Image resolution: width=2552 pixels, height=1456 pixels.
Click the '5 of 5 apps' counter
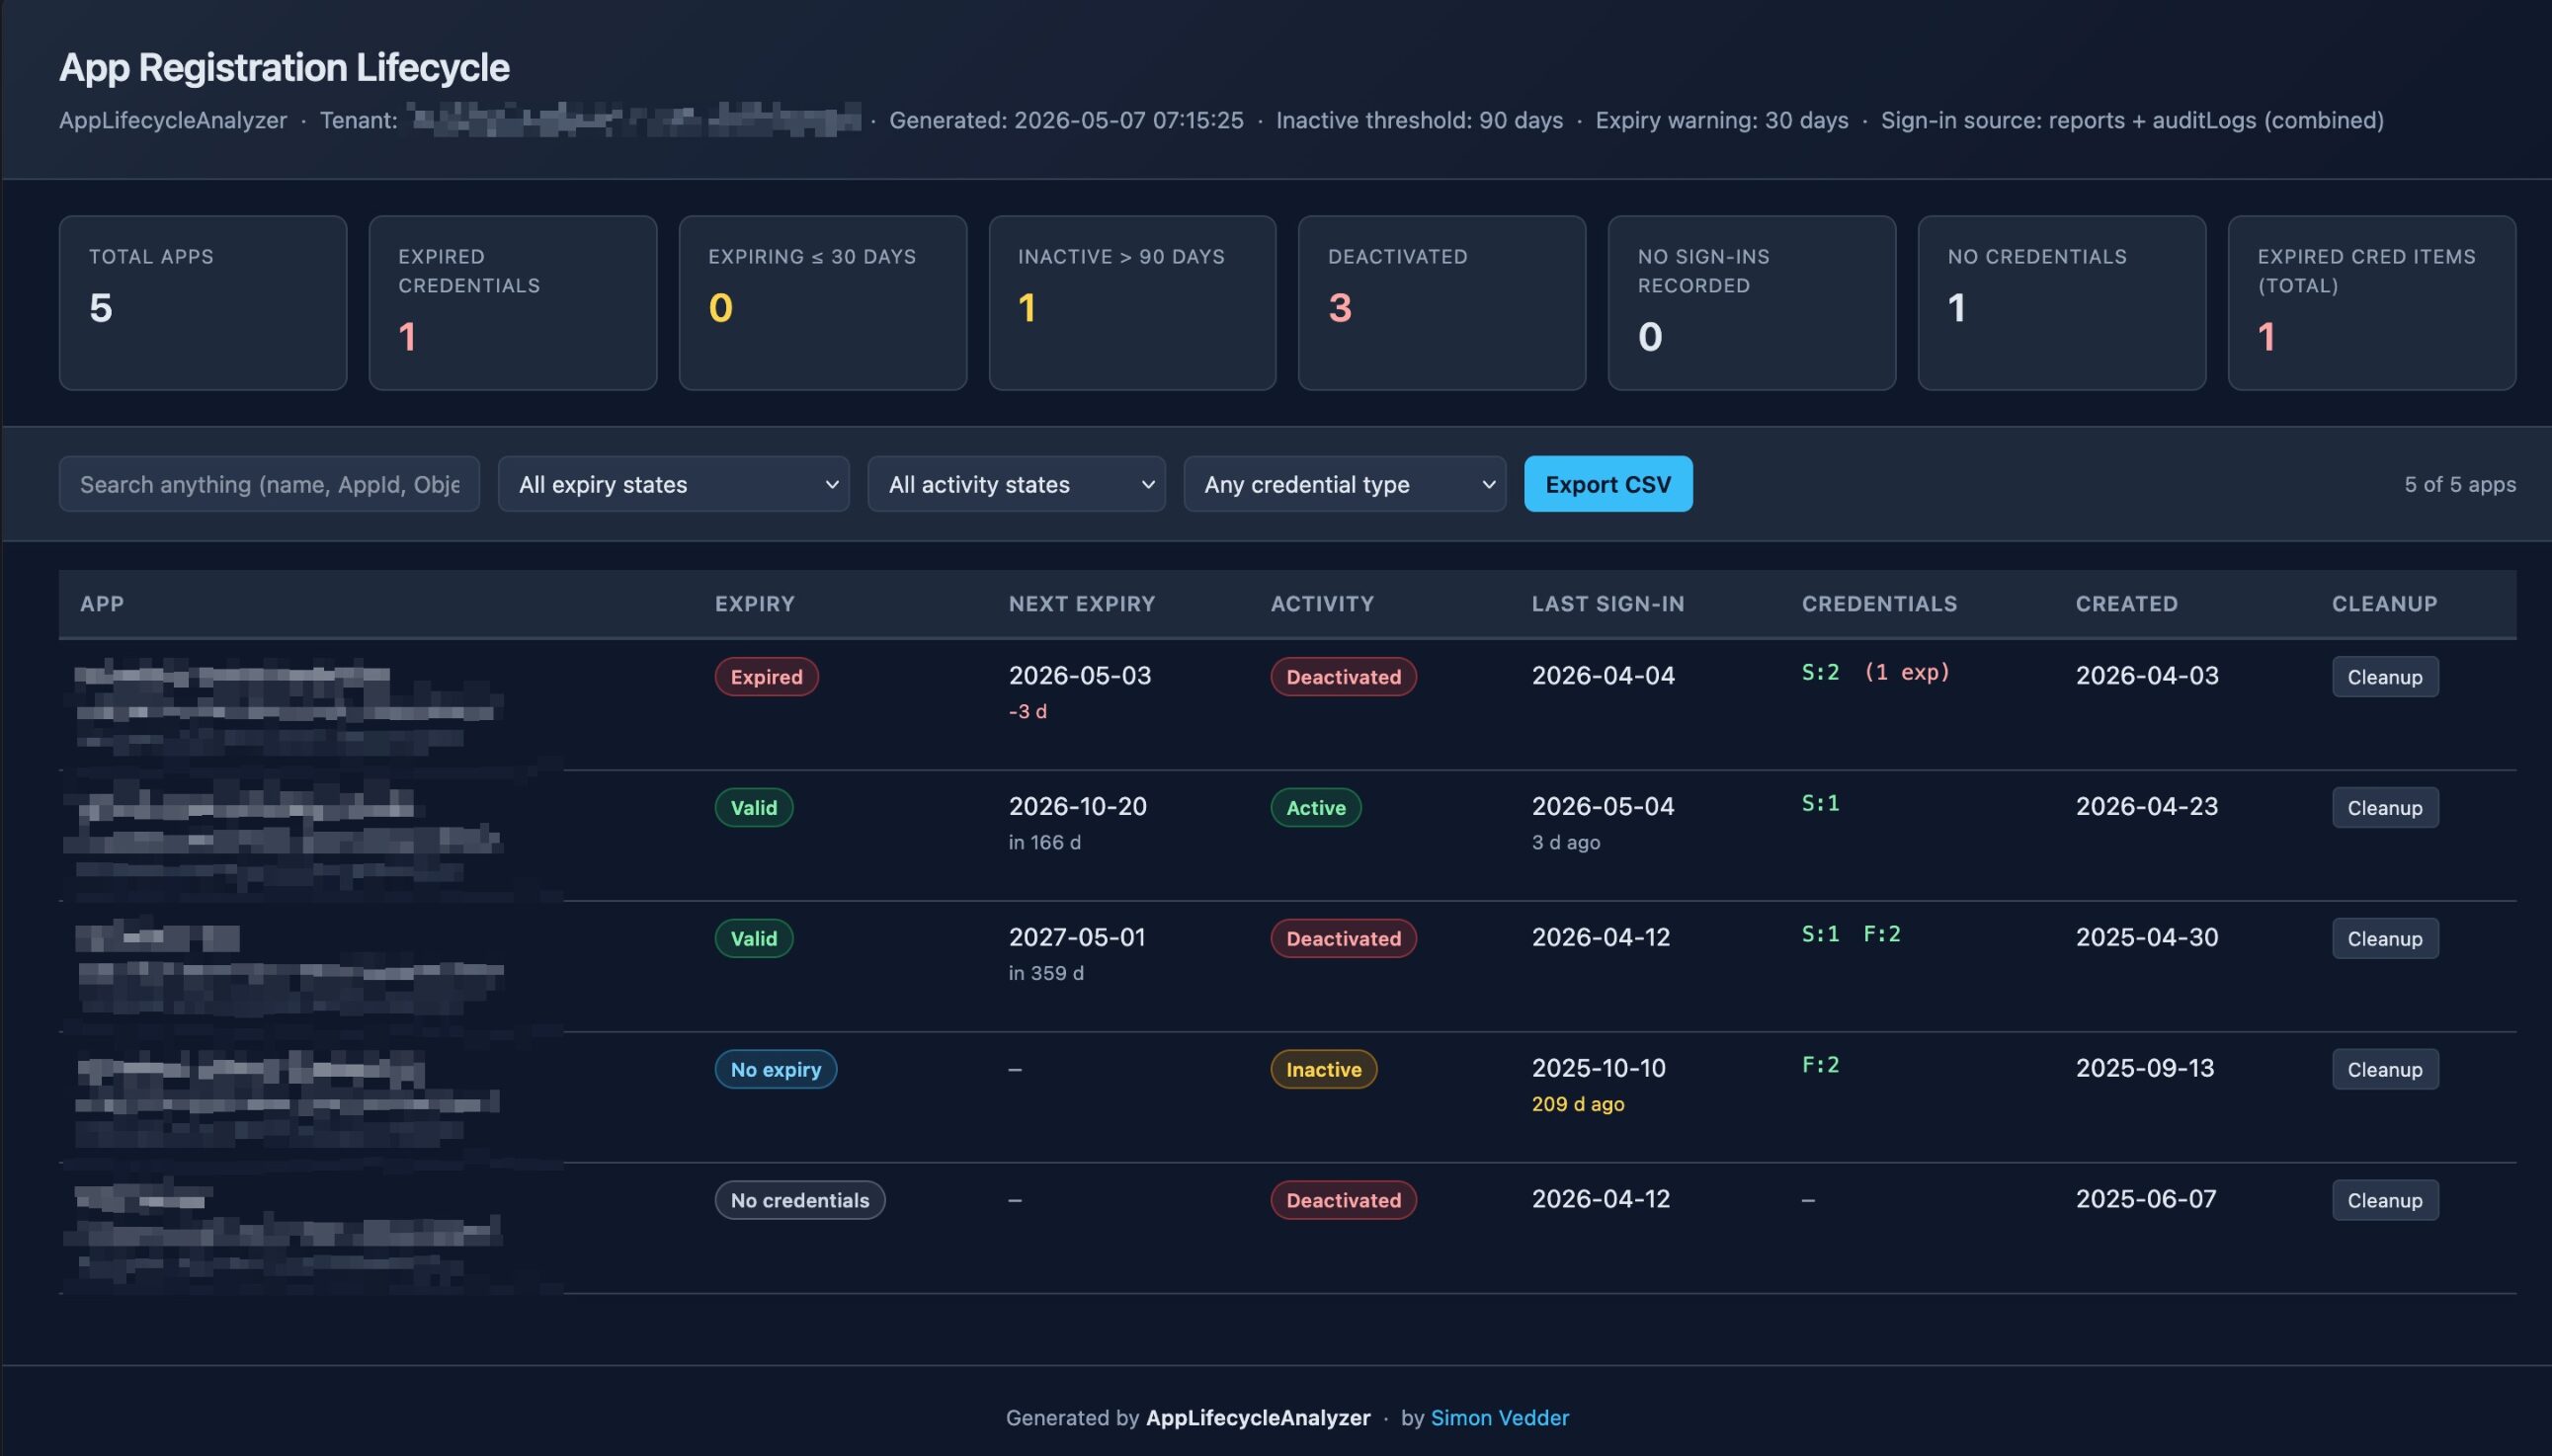(2460, 484)
